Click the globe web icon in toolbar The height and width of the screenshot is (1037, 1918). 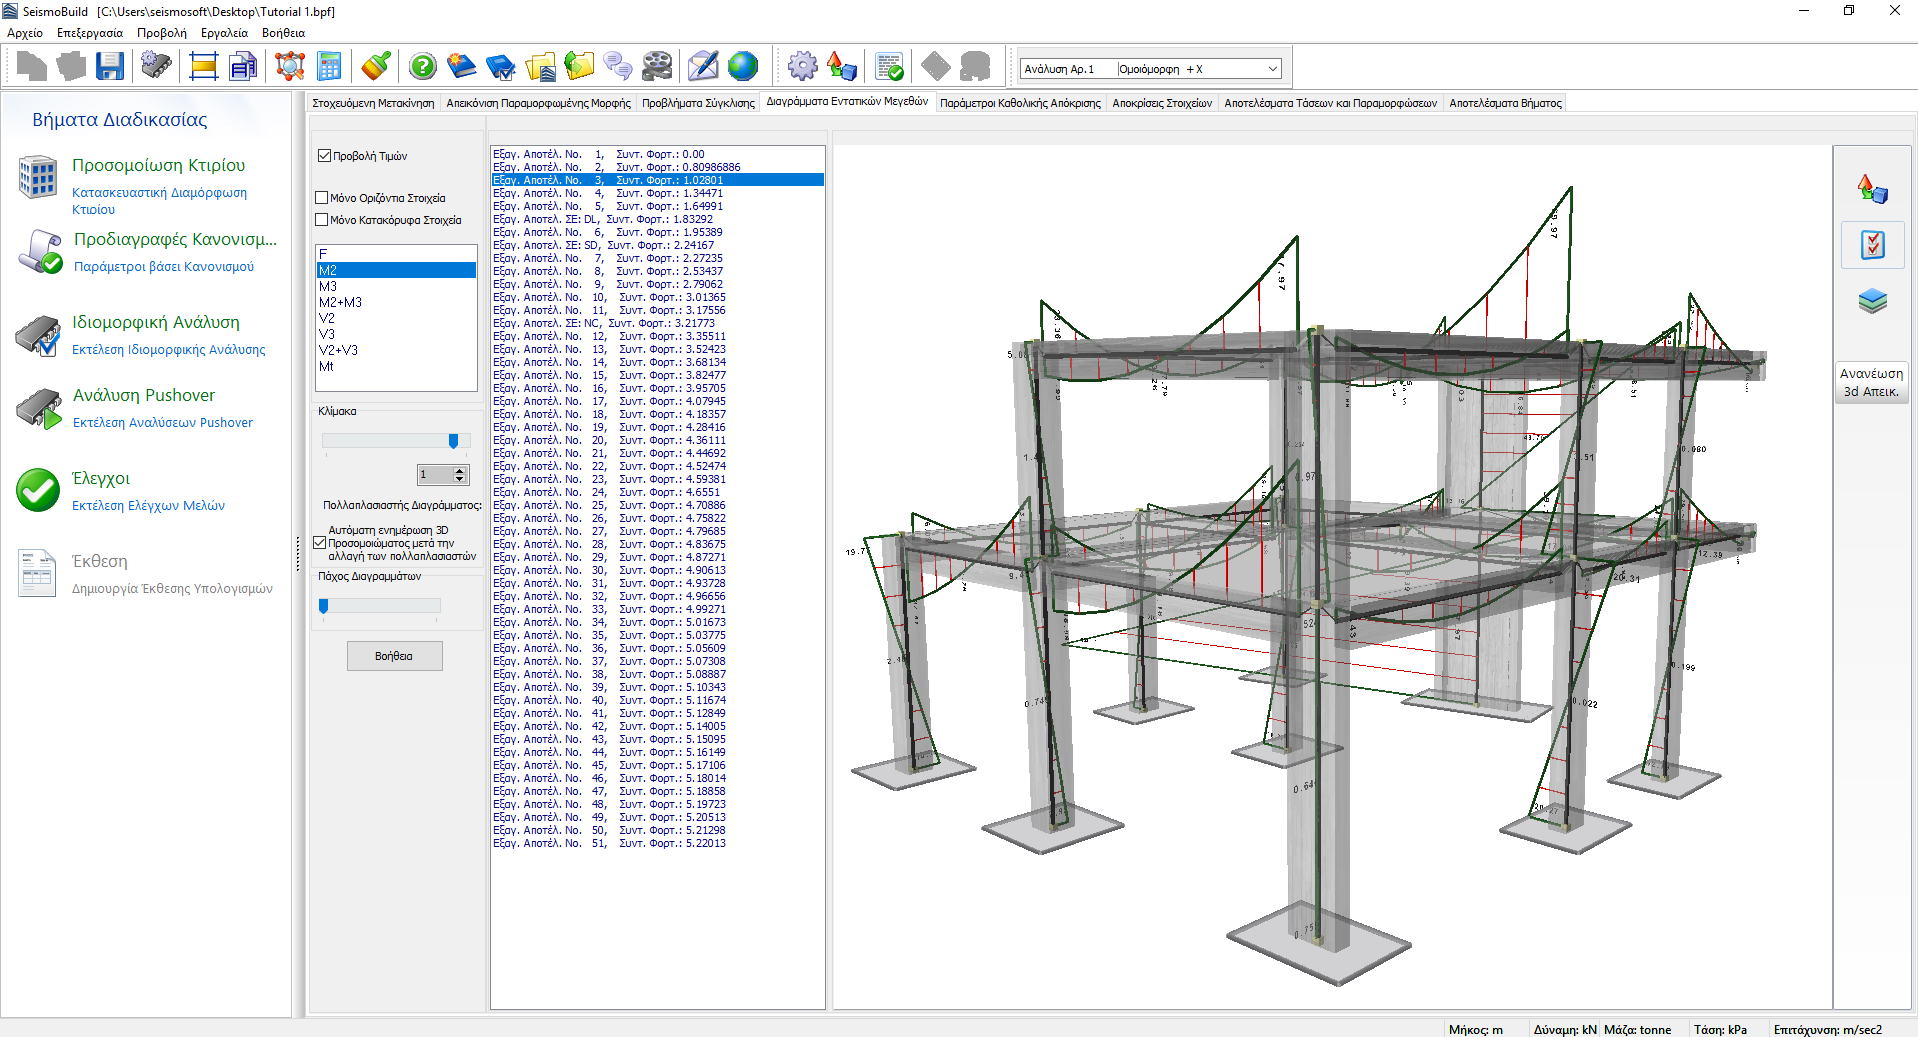click(743, 67)
